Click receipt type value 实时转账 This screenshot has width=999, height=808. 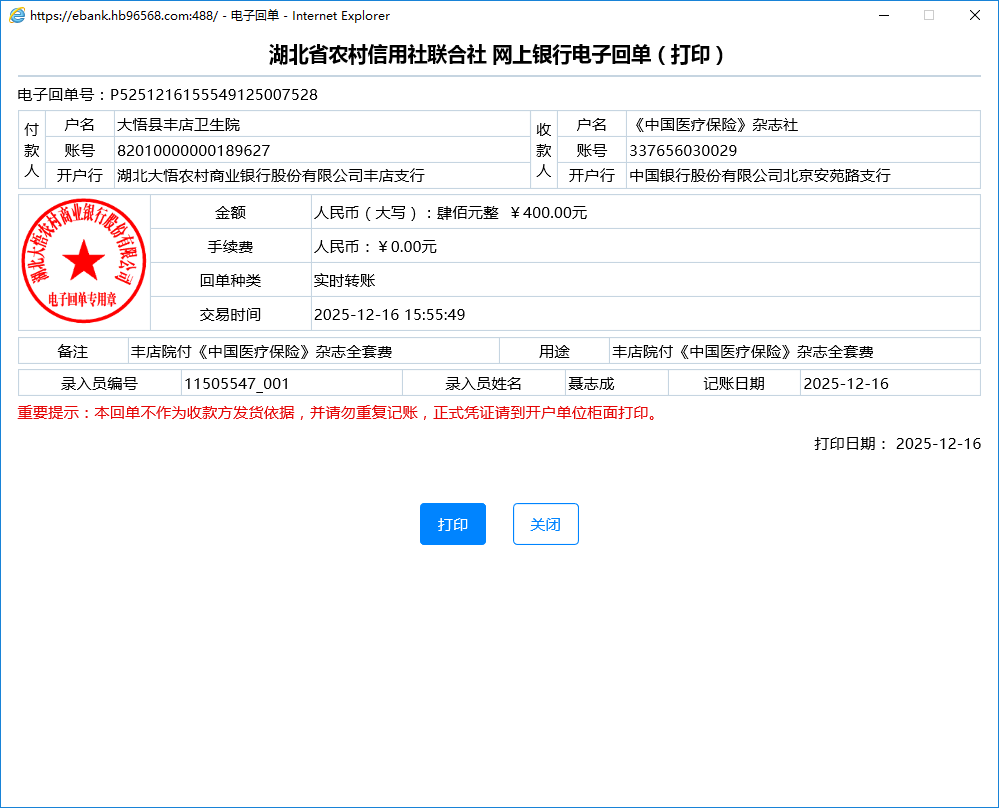[x=344, y=281]
